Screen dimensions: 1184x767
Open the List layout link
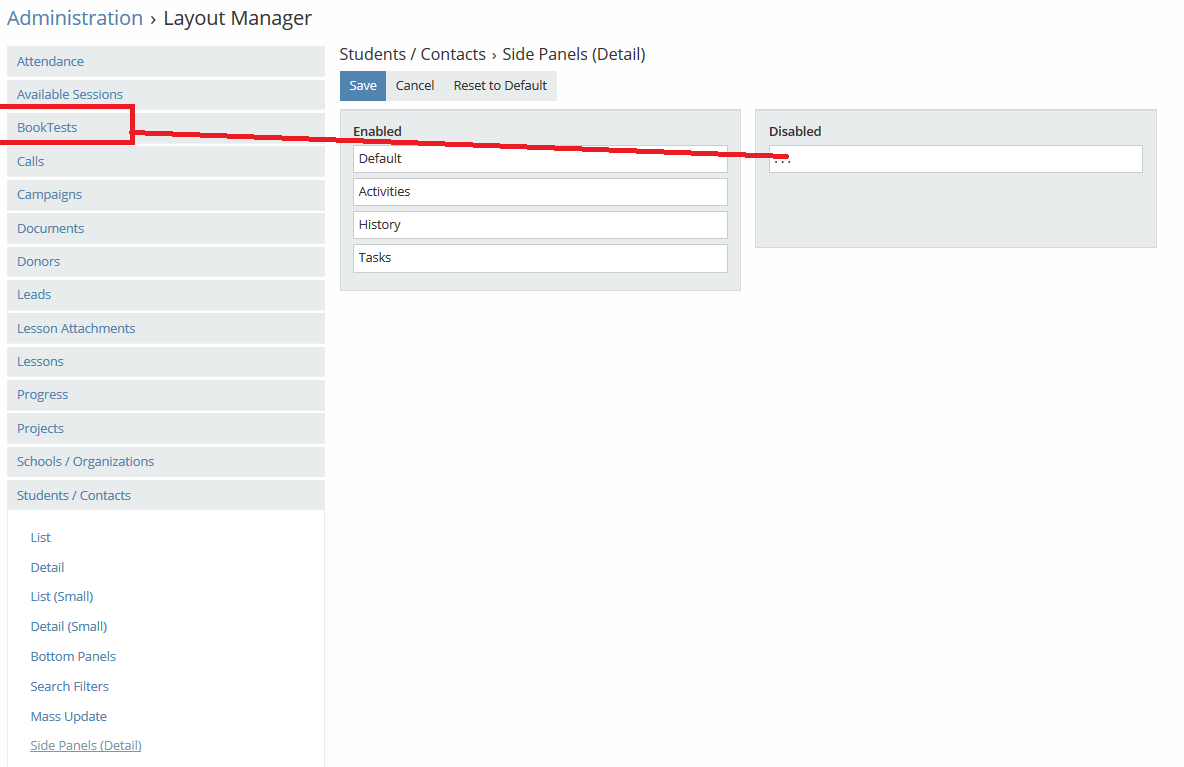[x=41, y=538]
